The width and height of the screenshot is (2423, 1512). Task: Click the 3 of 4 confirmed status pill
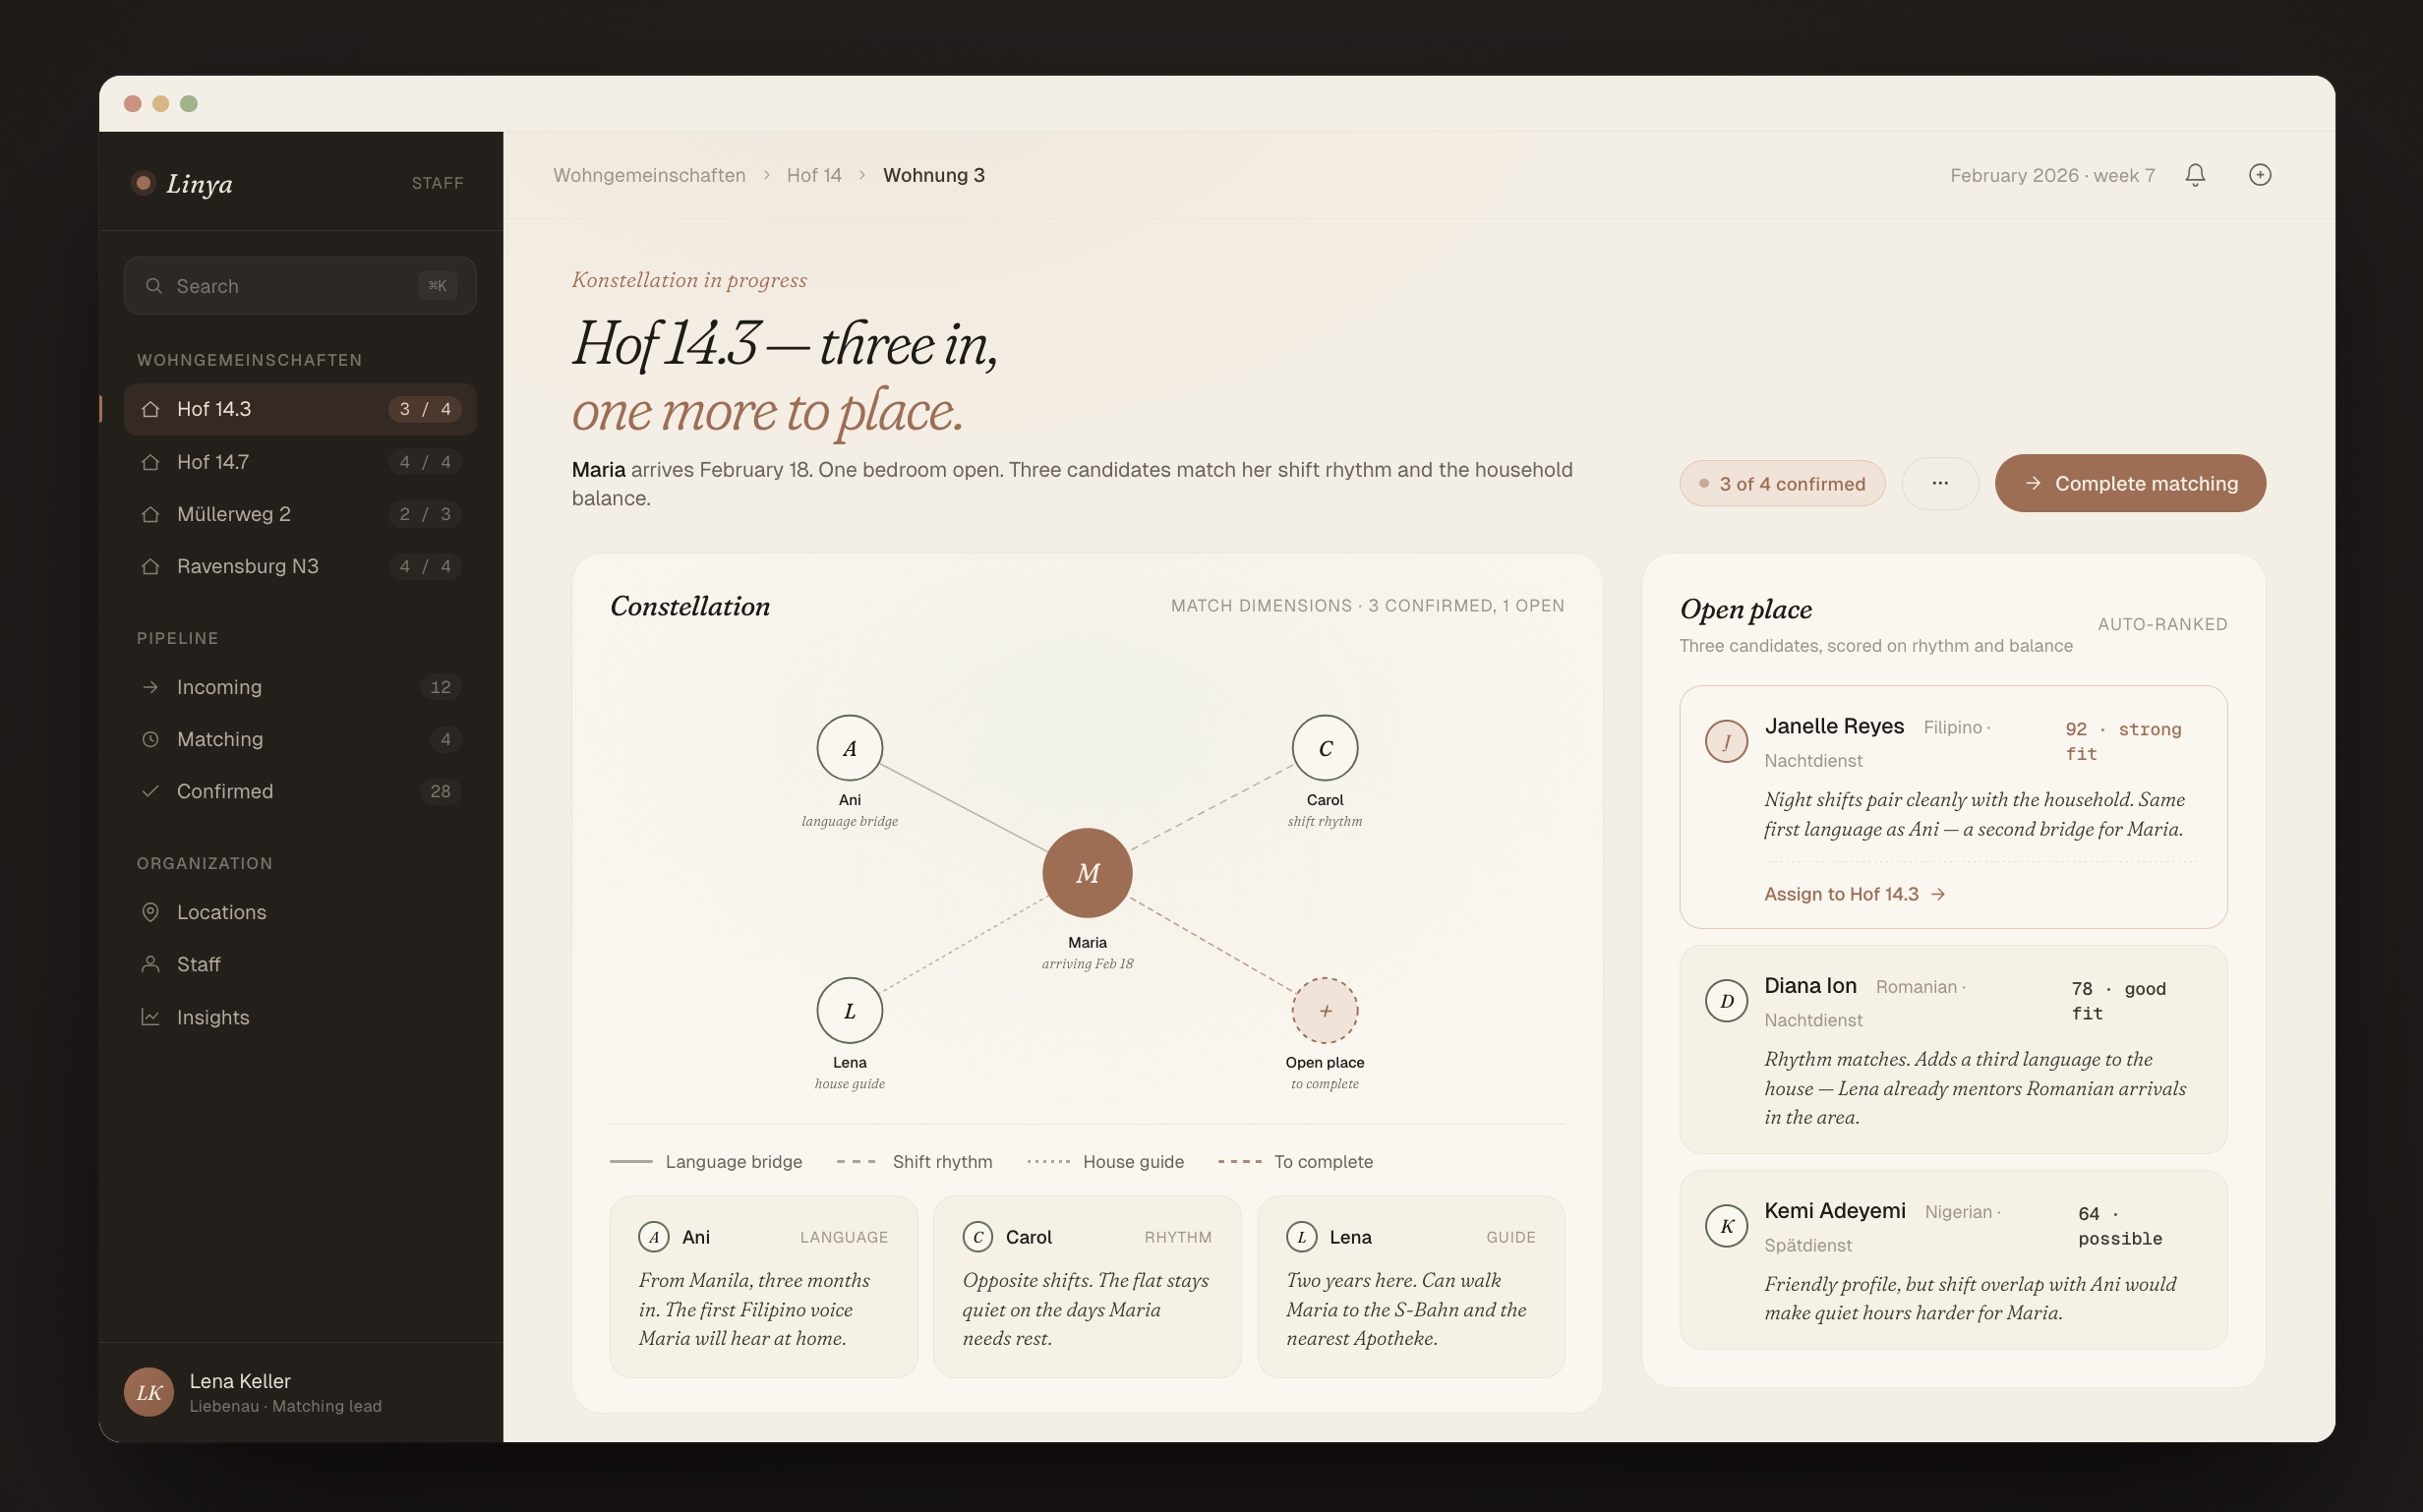[1782, 484]
